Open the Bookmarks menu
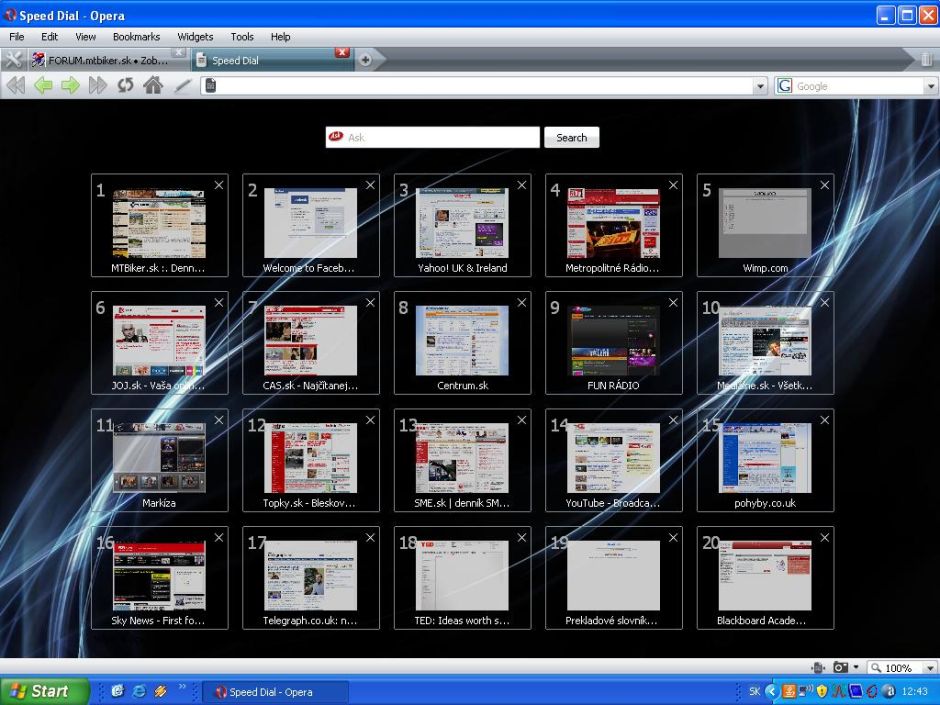Viewport: 940px width, 705px height. point(136,37)
